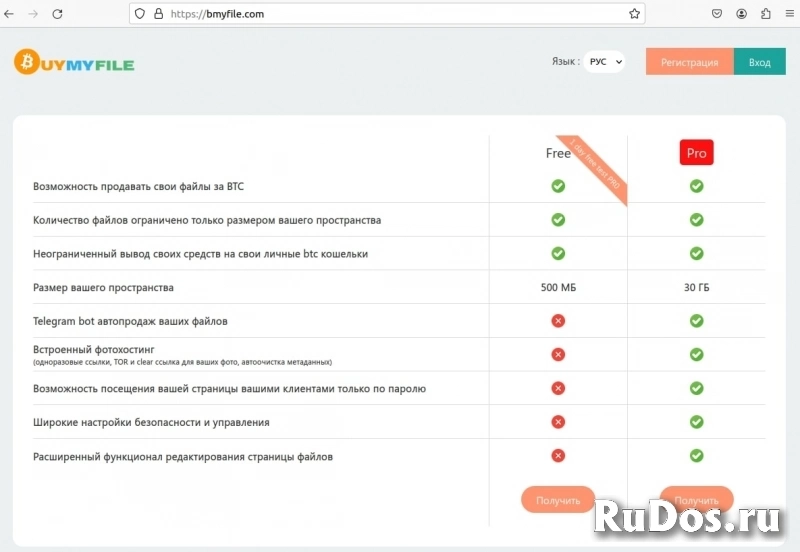Click Free plan checkmark for selling files for BTC

558,186
